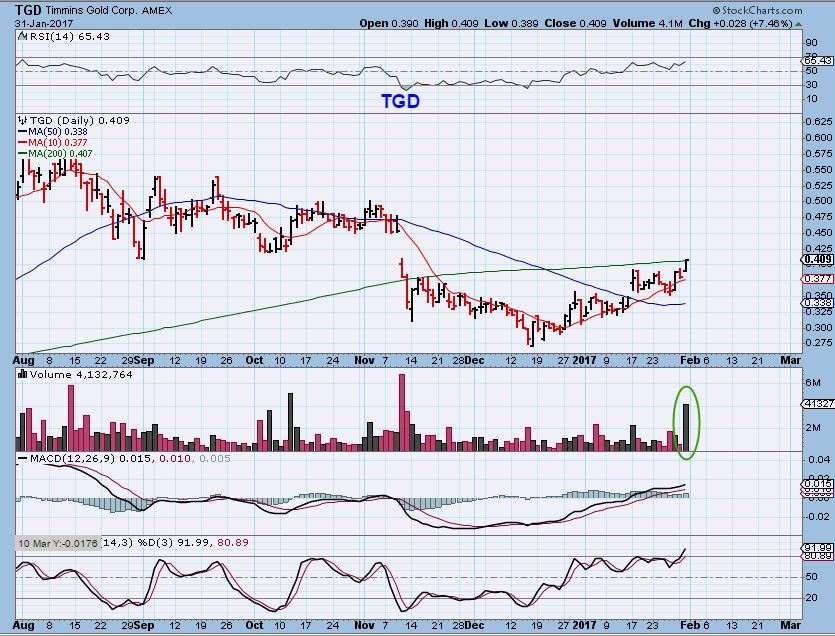Click the volume bars icon beside Volume 4,132,764

pyautogui.click(x=23, y=374)
